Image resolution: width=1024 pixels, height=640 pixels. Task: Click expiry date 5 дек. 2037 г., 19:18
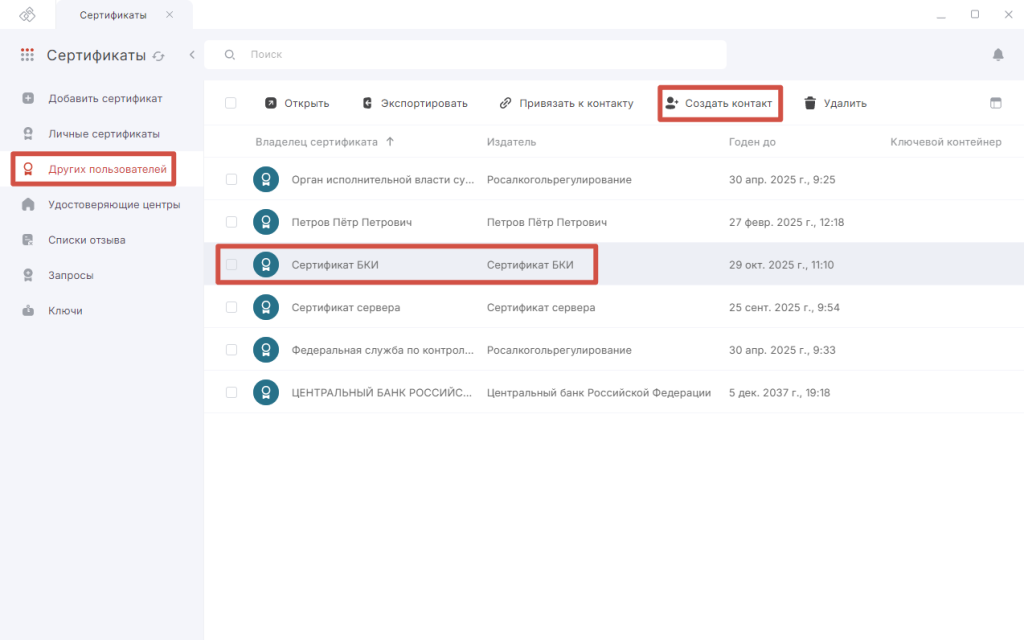coord(779,392)
